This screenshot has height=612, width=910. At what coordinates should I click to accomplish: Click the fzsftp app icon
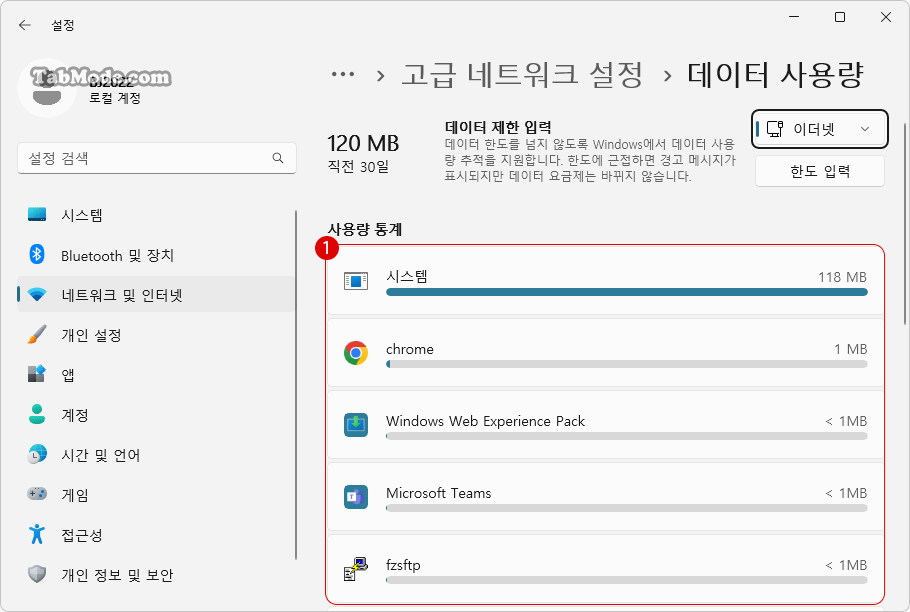(x=356, y=568)
